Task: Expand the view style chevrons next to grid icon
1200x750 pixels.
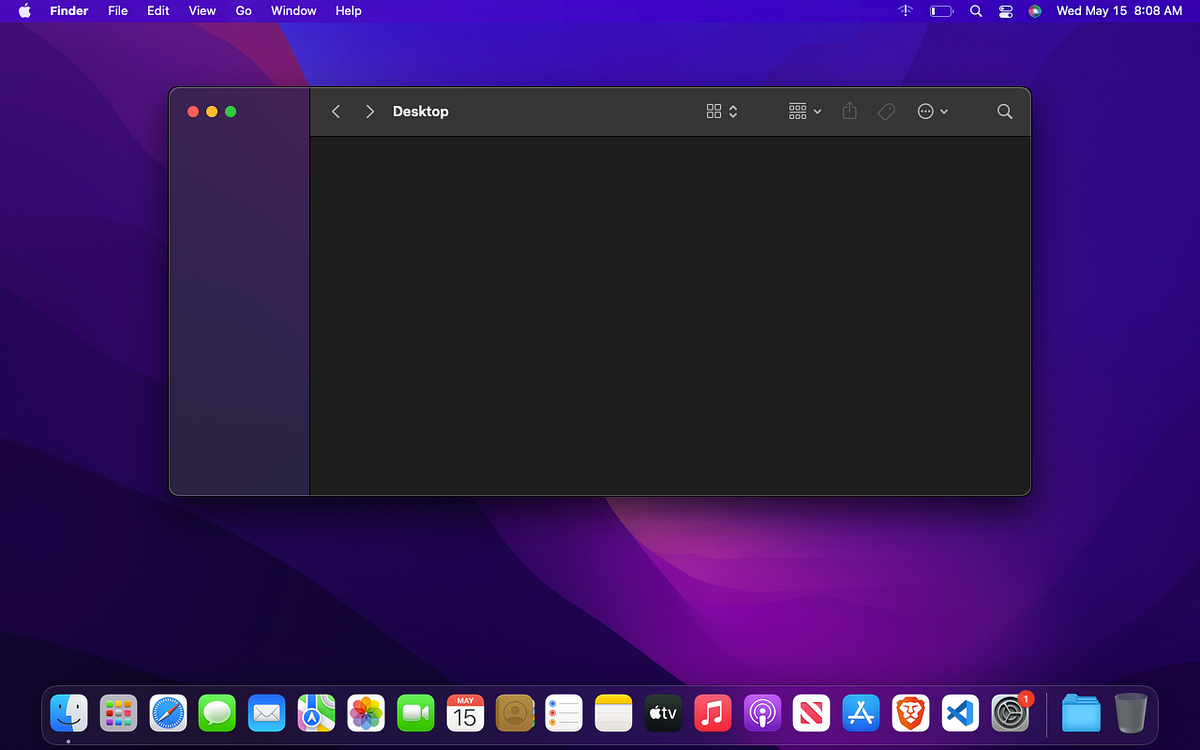Action: click(x=733, y=111)
